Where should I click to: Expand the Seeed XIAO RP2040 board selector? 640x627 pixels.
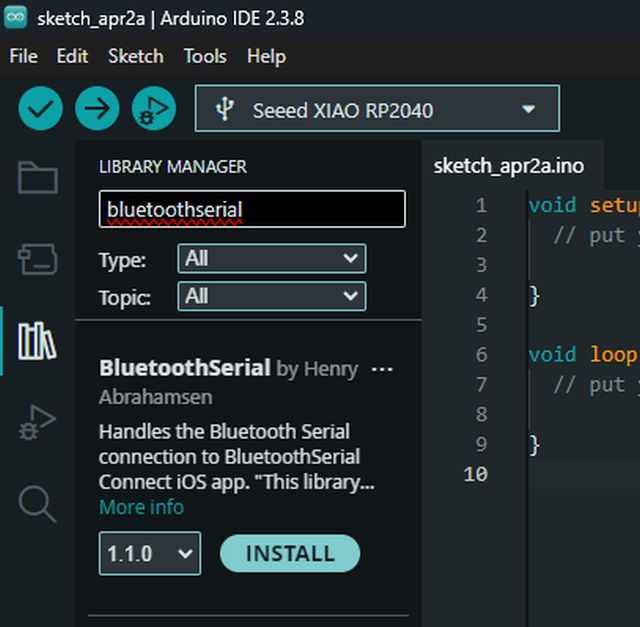tap(377, 109)
